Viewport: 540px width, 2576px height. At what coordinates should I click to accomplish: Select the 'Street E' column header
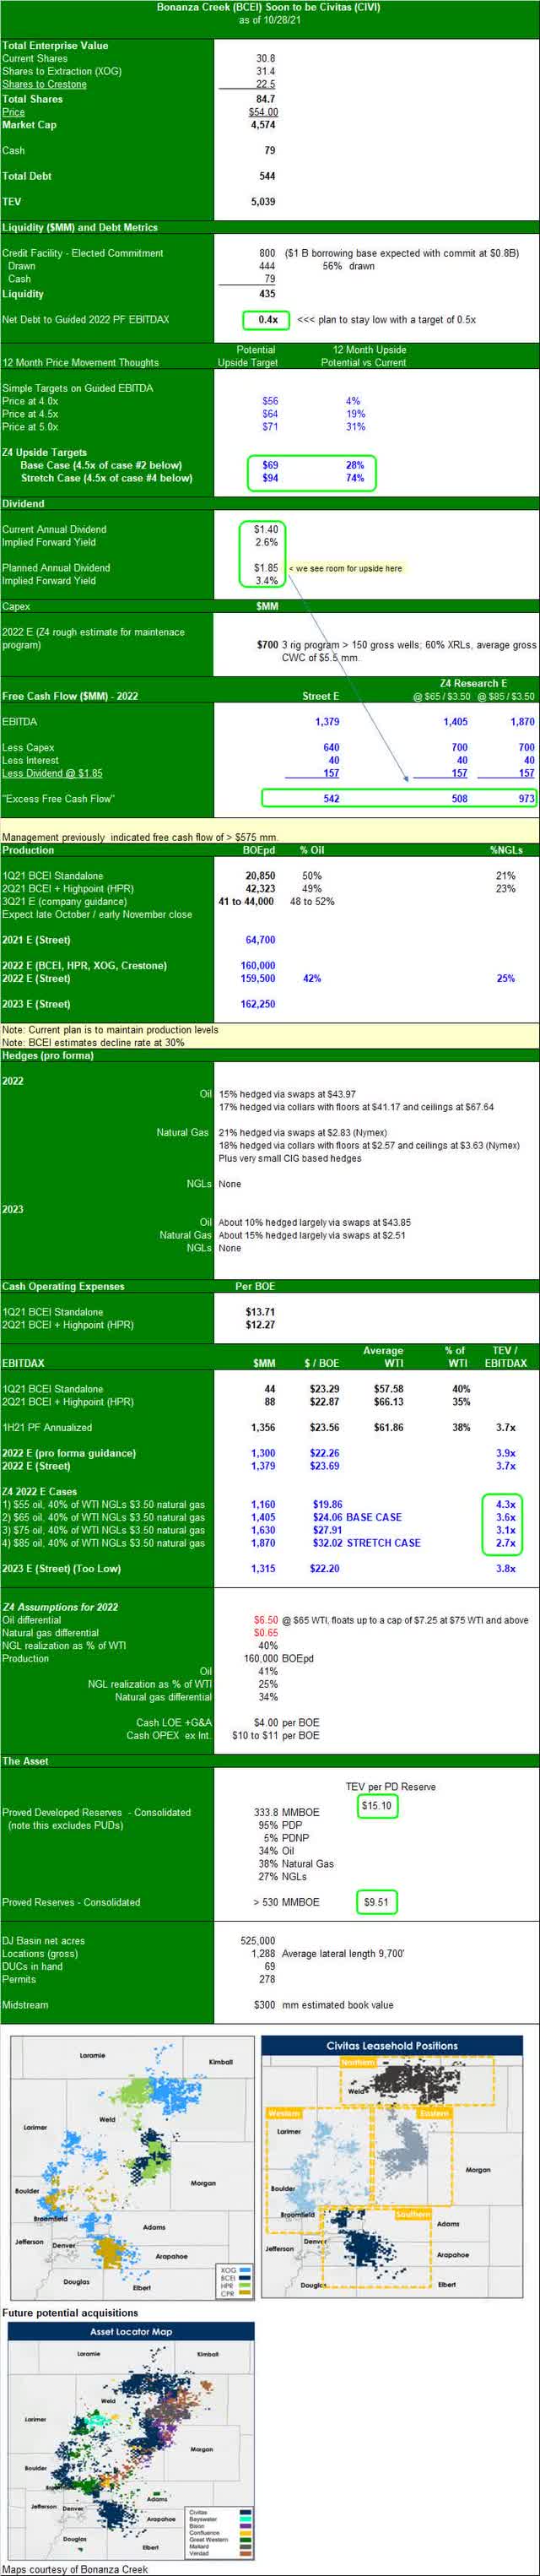click(321, 696)
